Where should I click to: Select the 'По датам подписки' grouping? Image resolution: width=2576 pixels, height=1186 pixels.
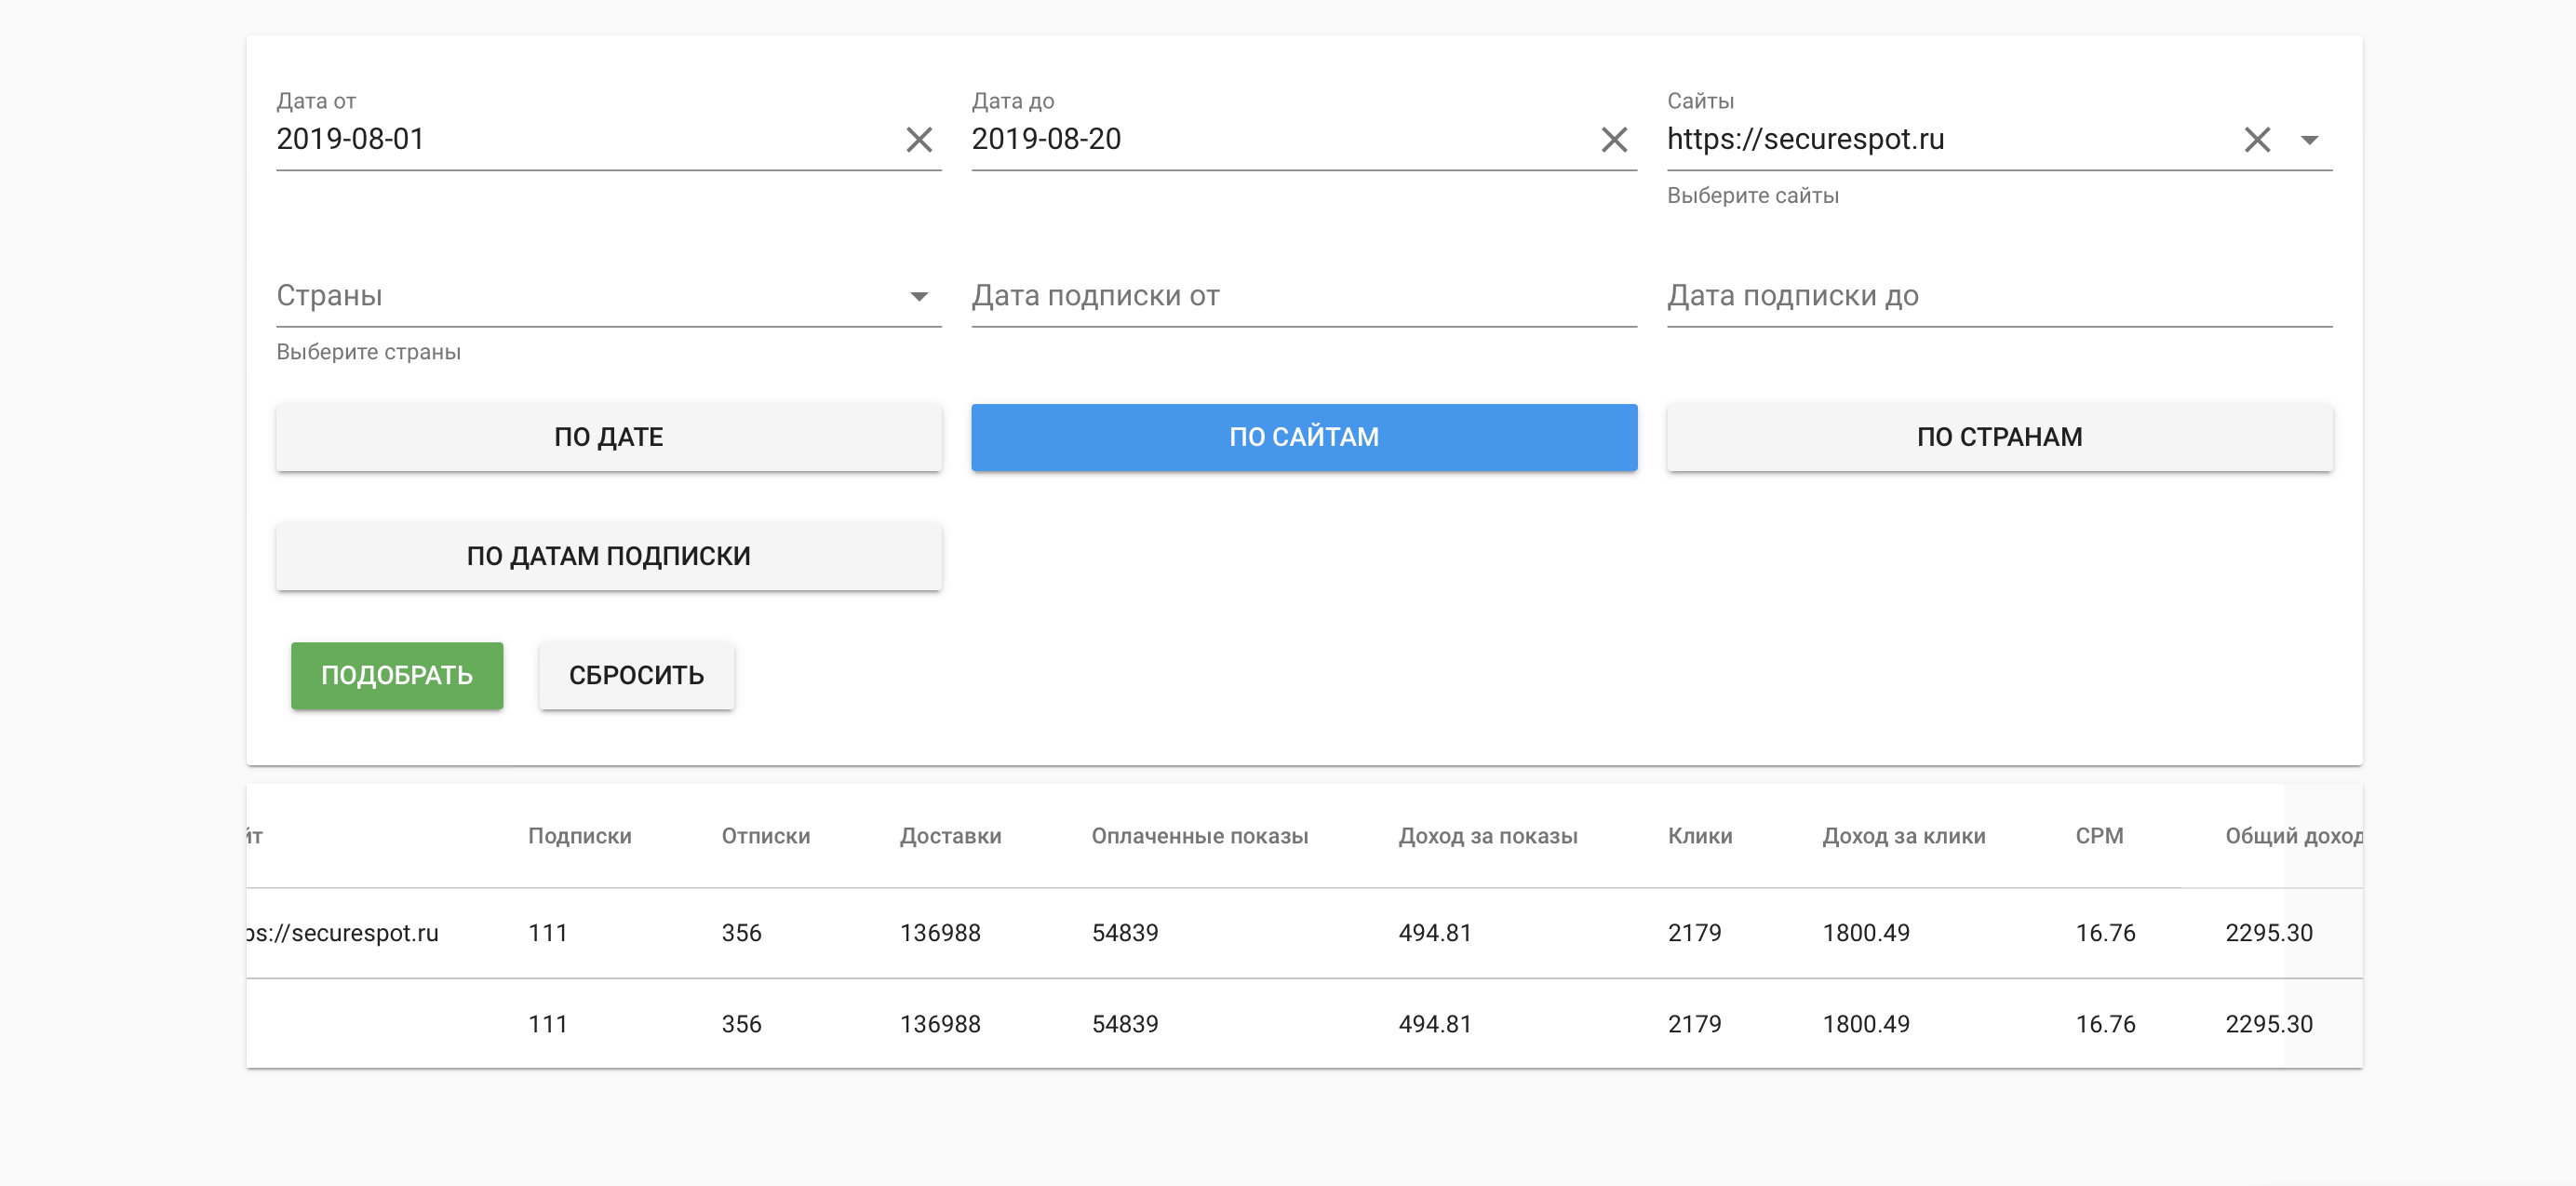(608, 556)
